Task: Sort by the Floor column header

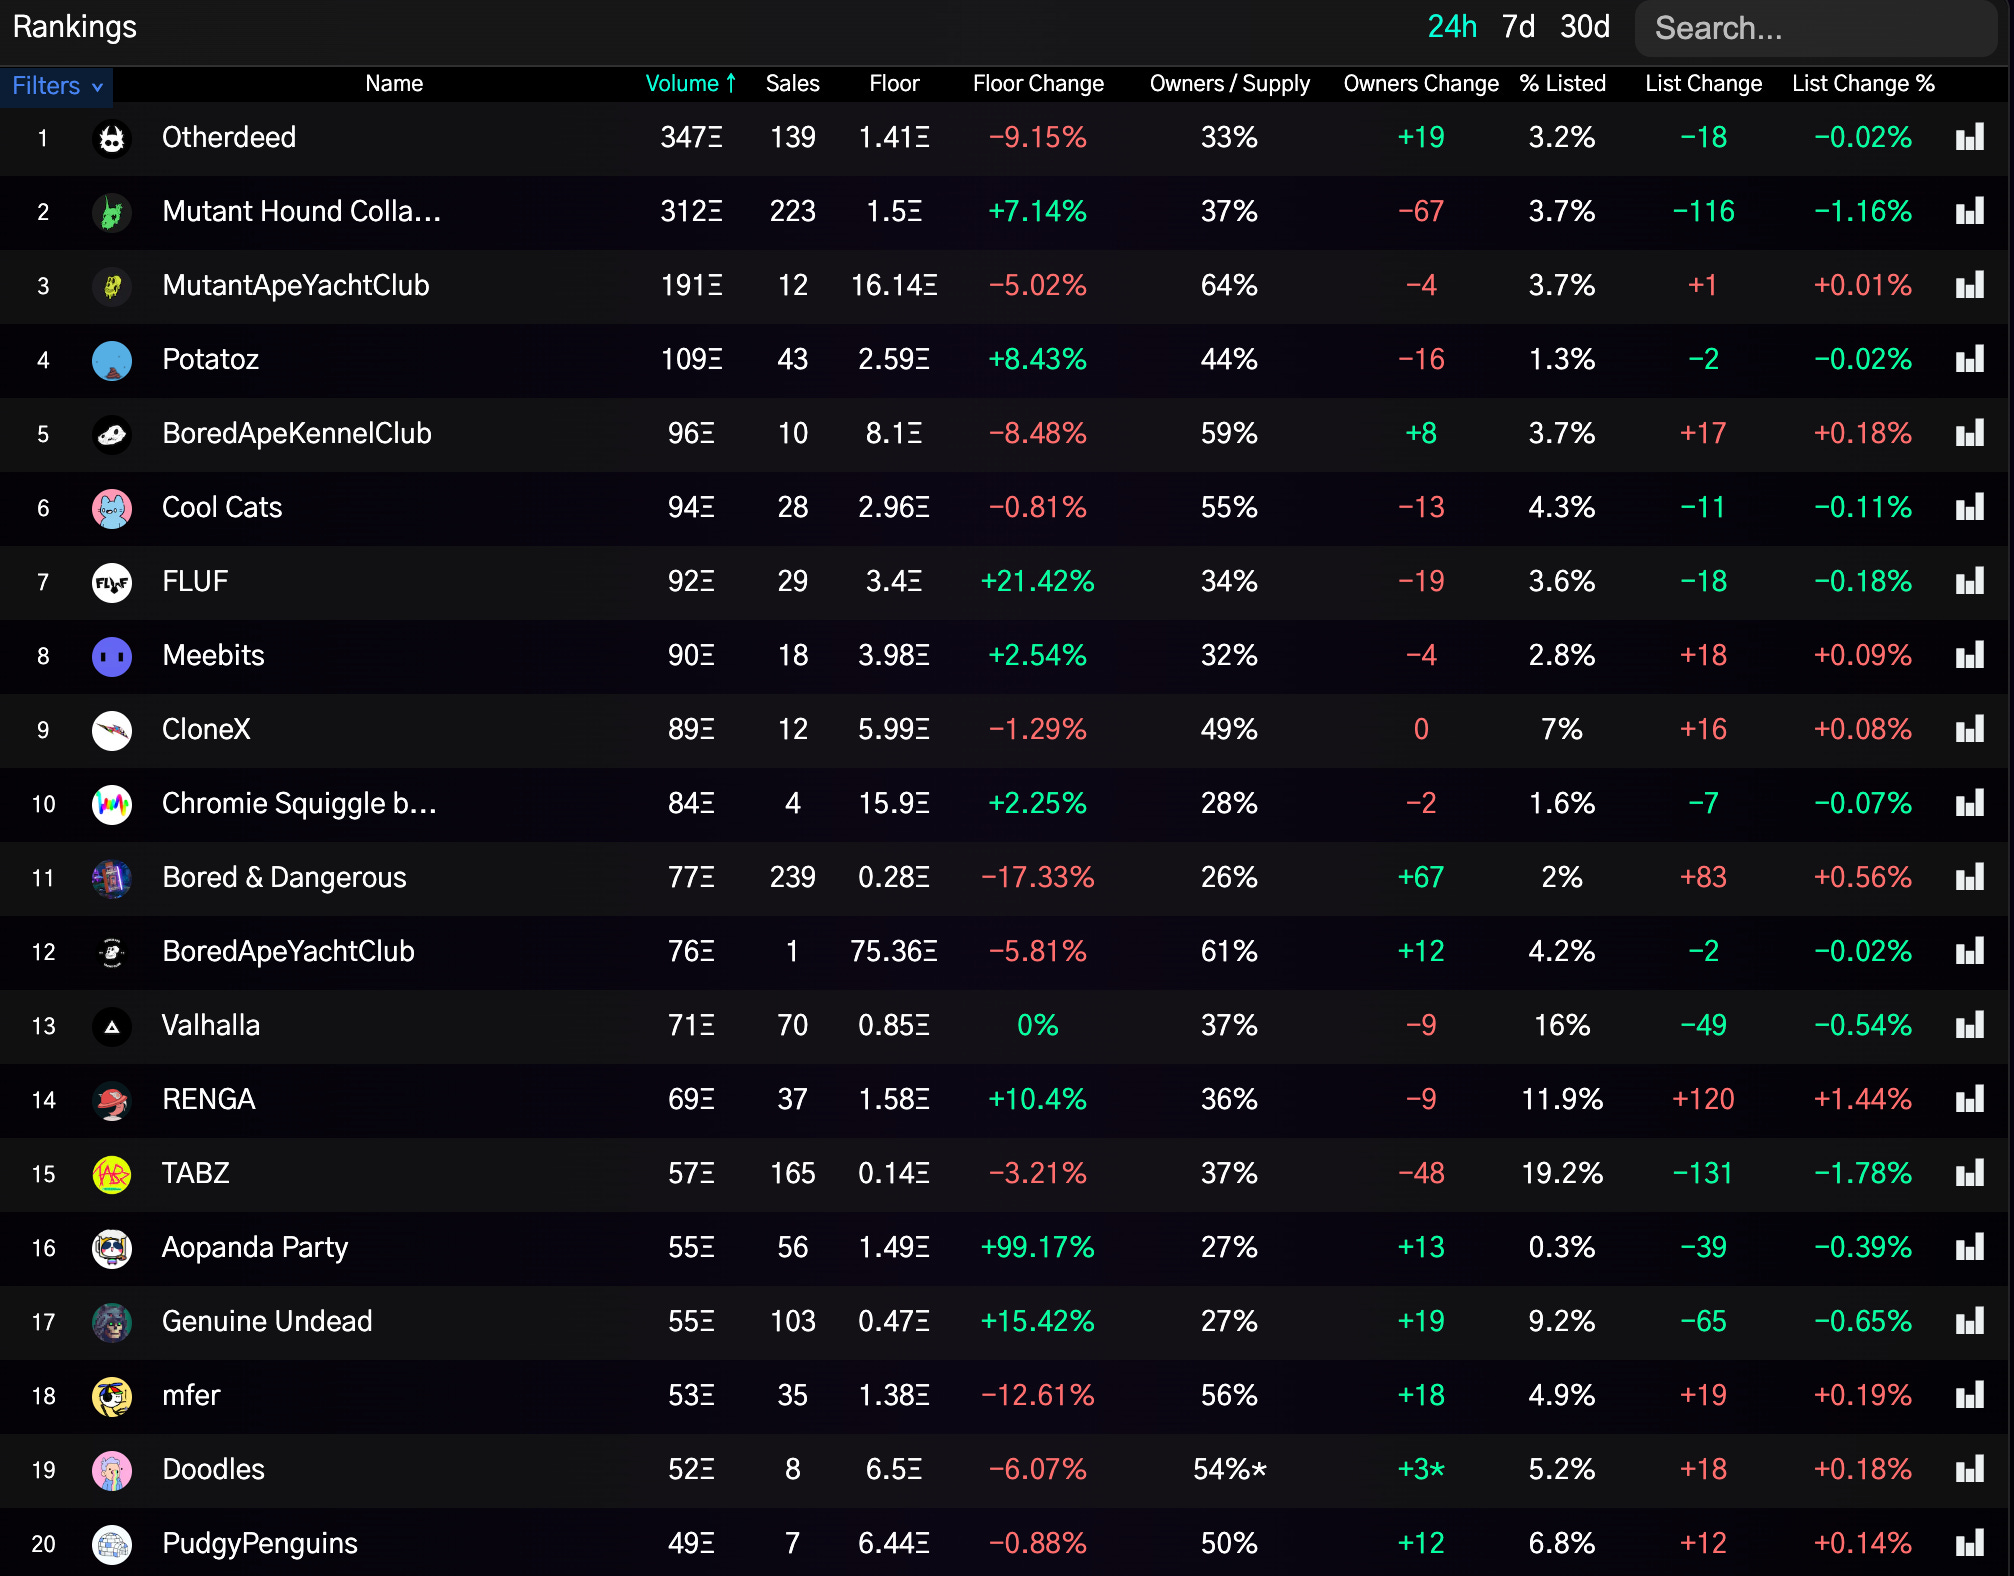Action: (894, 84)
